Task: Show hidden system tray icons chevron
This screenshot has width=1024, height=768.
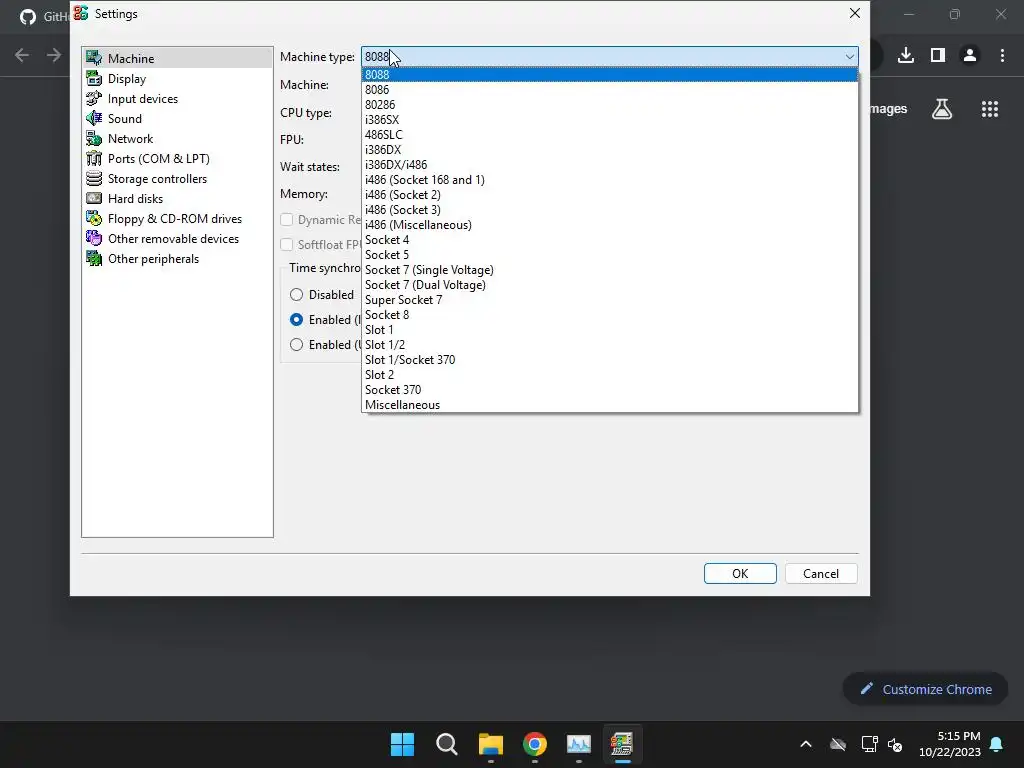Action: pos(806,744)
